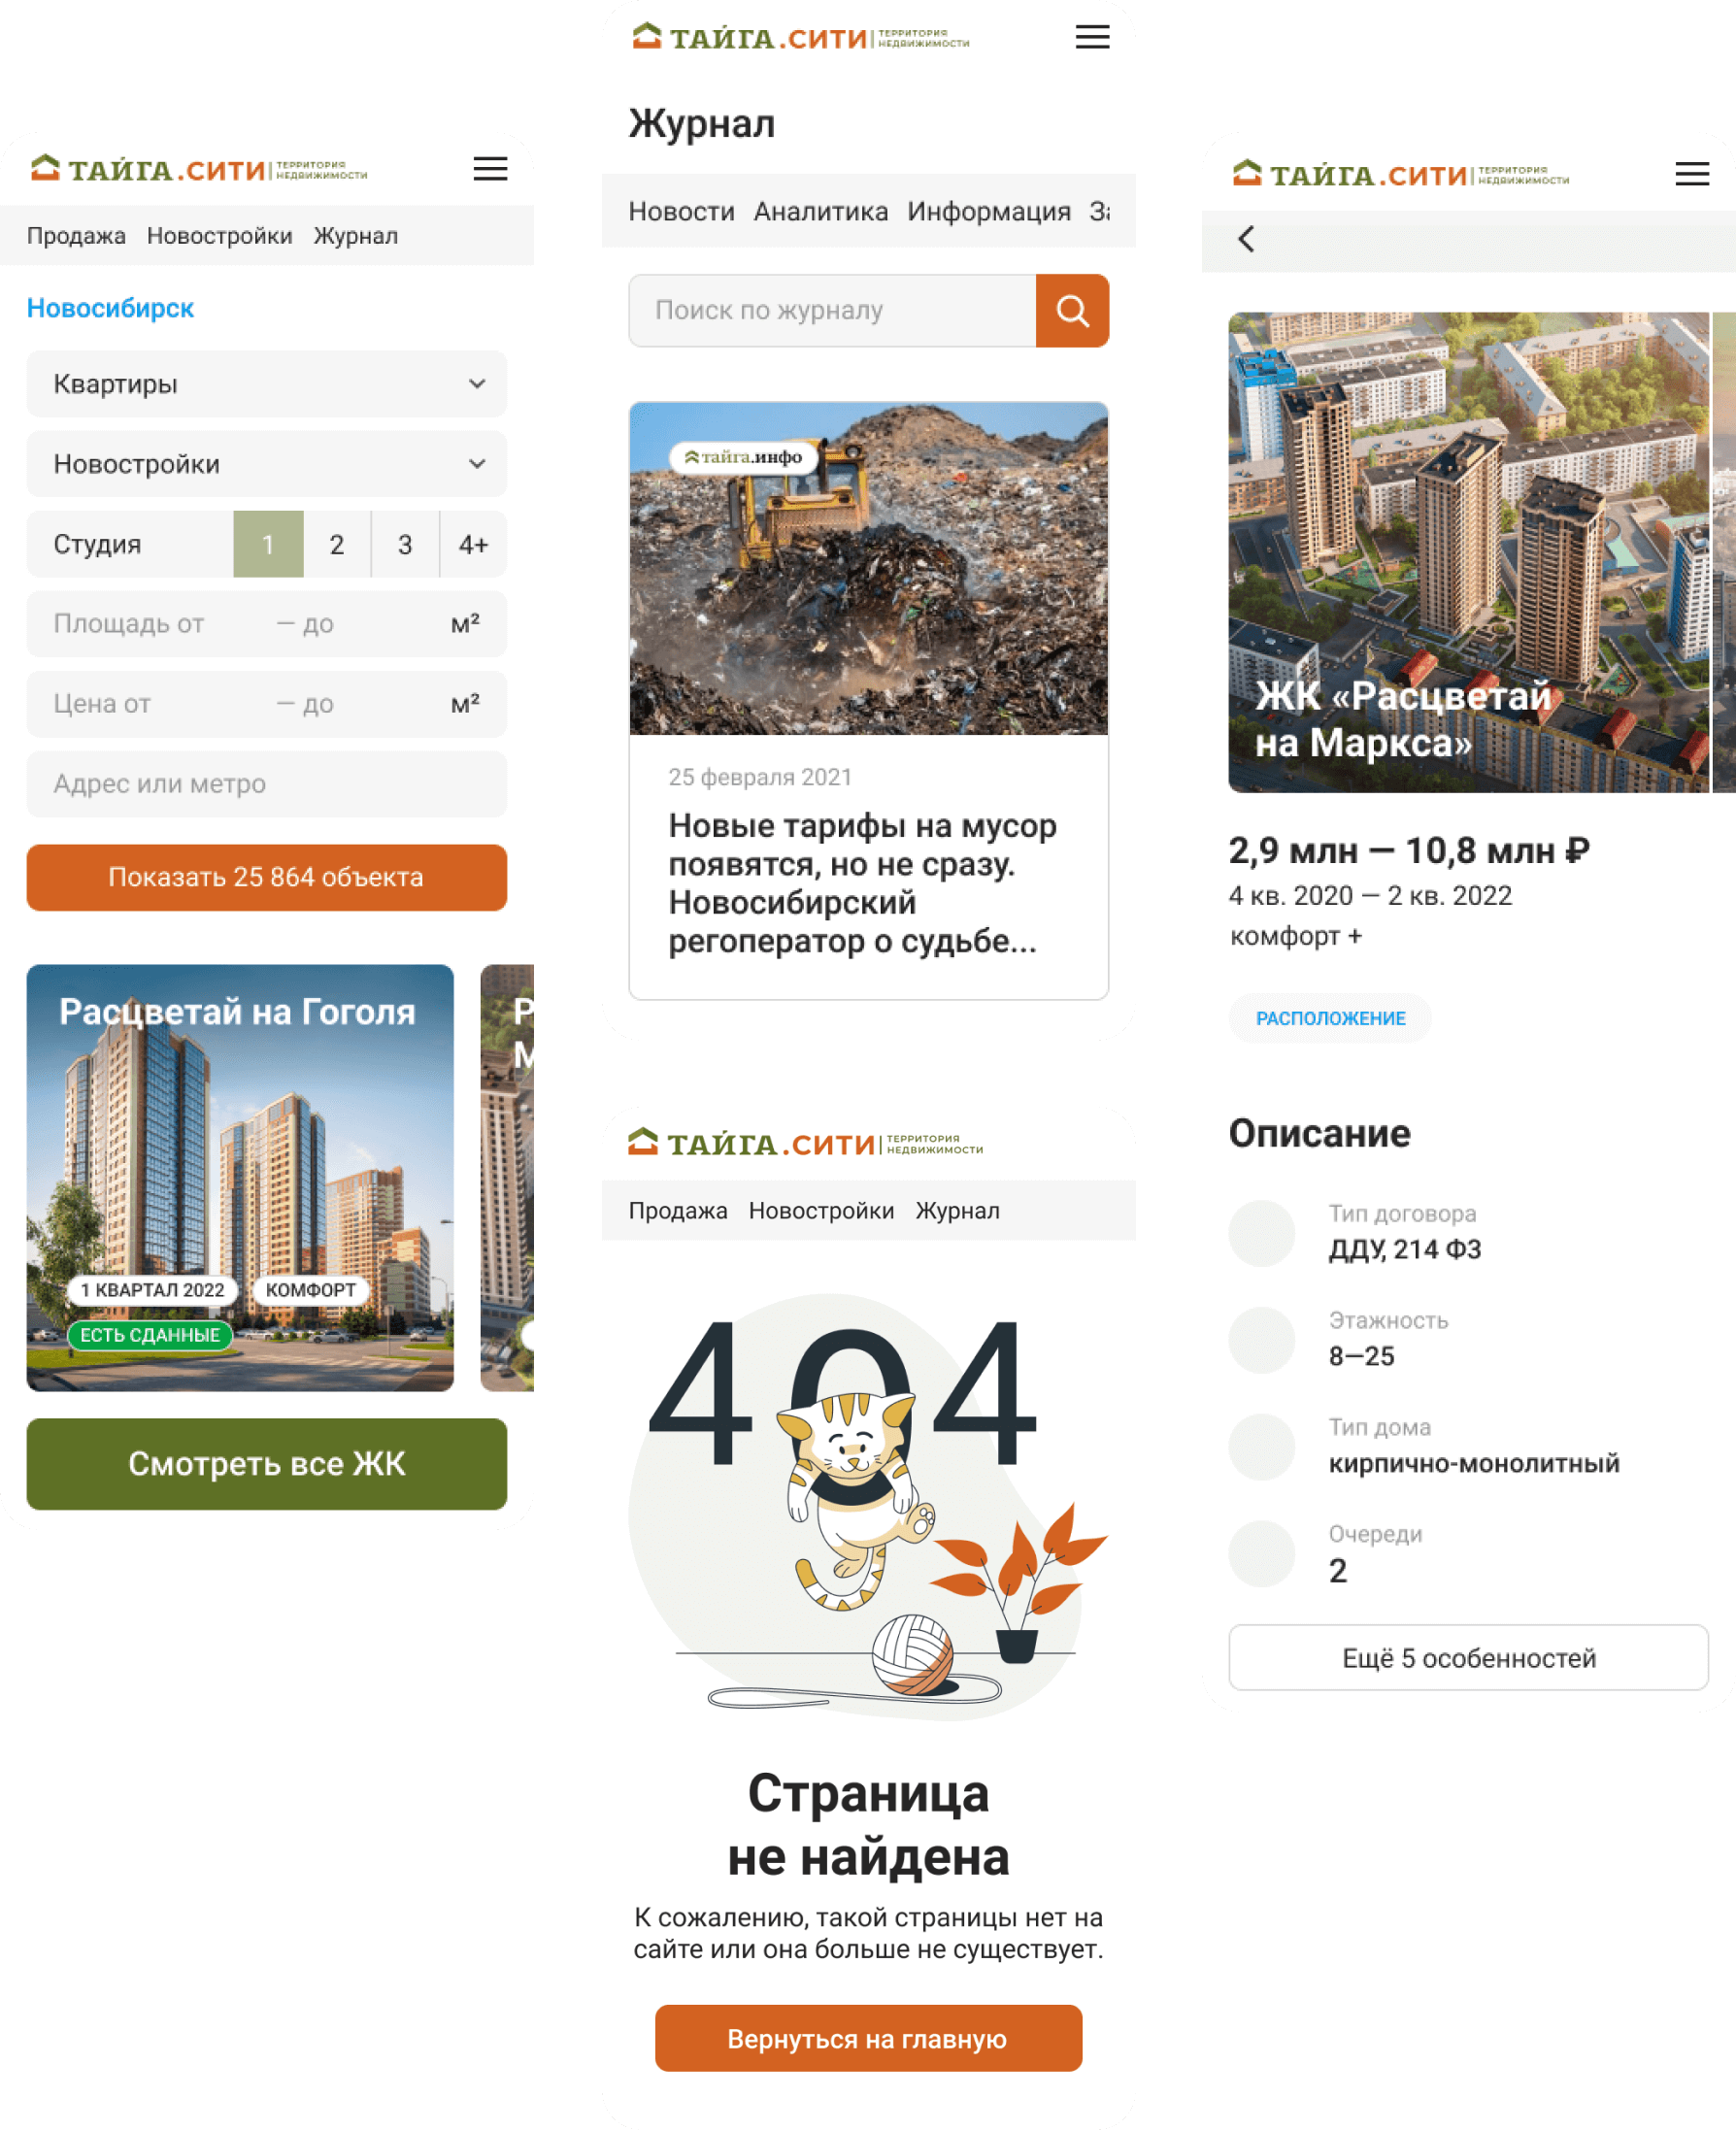Viewport: 1736px width, 2130px height.
Task: Click the round icon beside Этажность
Action: point(1262,1340)
